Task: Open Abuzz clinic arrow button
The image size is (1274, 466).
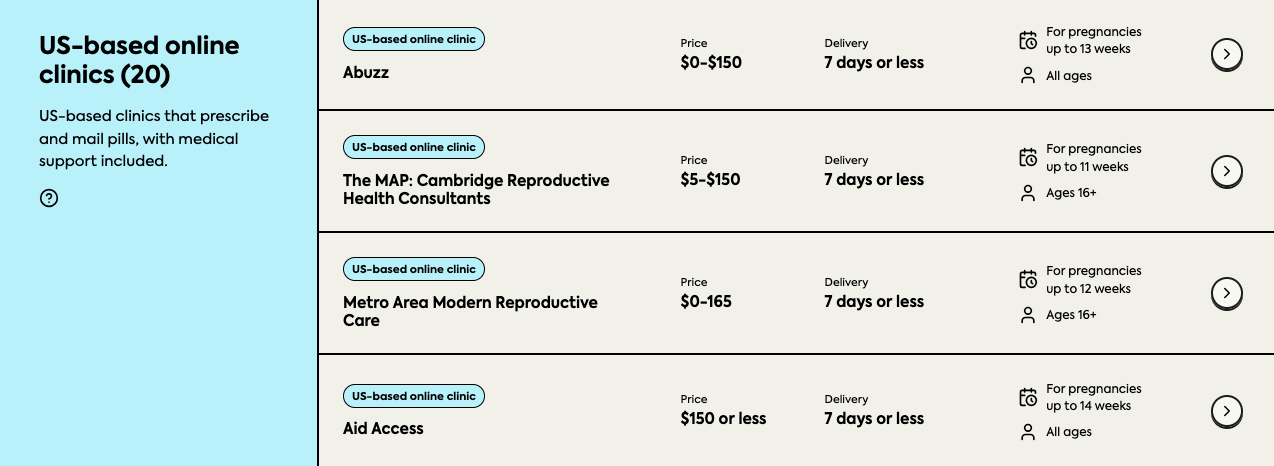Action: [x=1226, y=54]
